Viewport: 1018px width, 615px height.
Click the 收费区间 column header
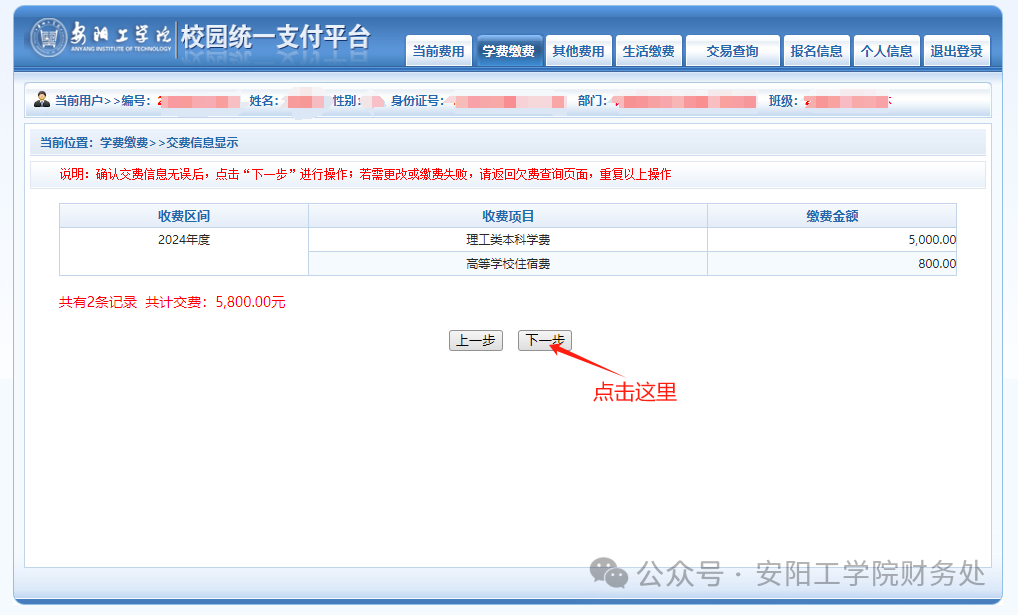coord(184,216)
